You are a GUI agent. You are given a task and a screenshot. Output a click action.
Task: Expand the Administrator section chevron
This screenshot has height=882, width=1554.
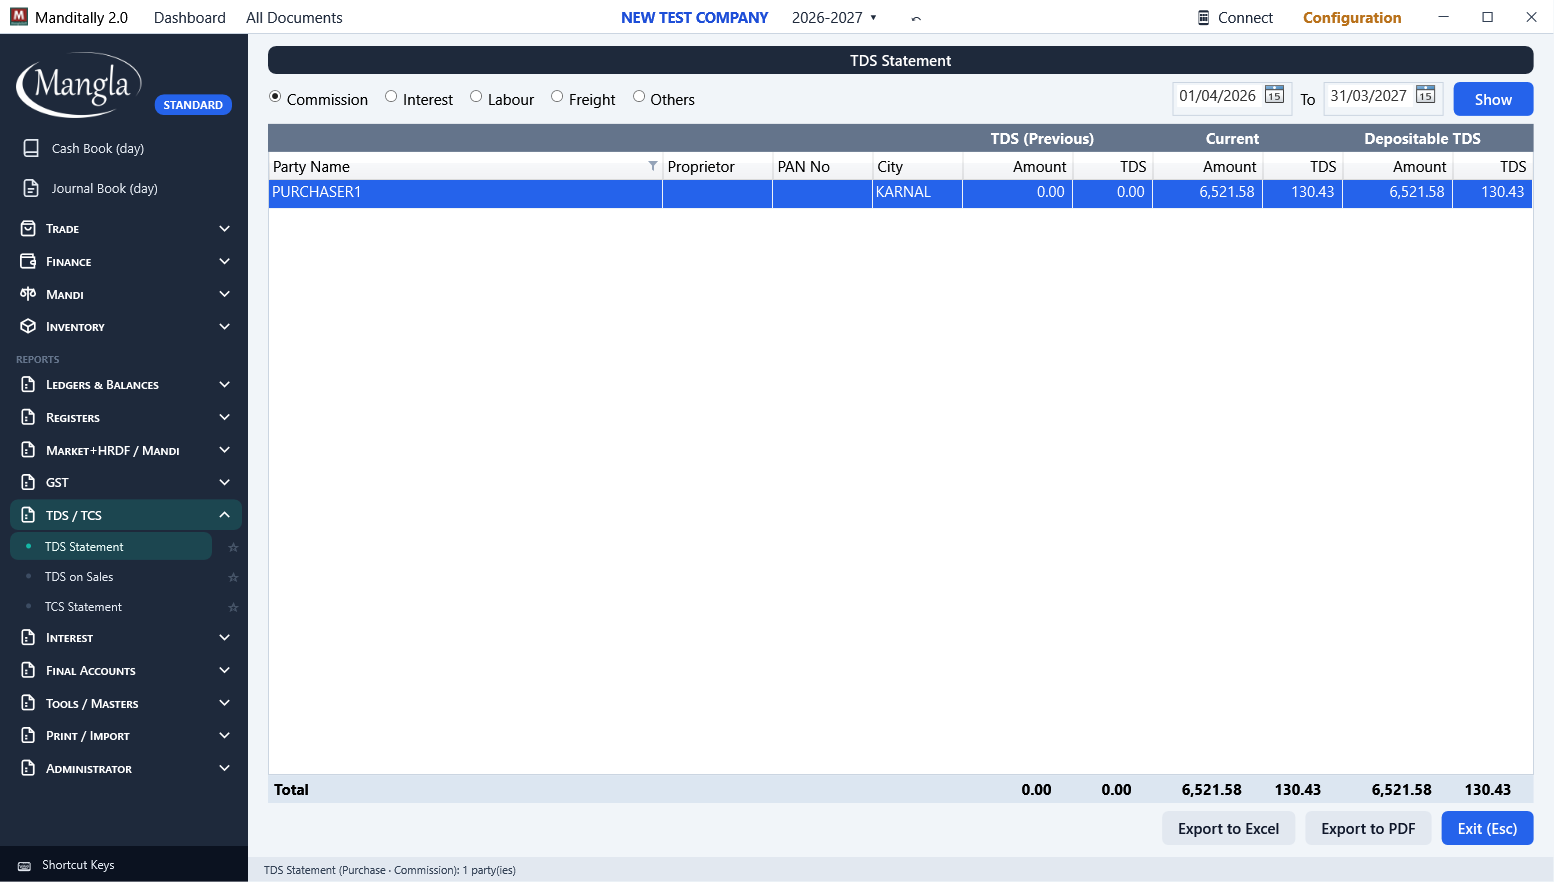225,768
